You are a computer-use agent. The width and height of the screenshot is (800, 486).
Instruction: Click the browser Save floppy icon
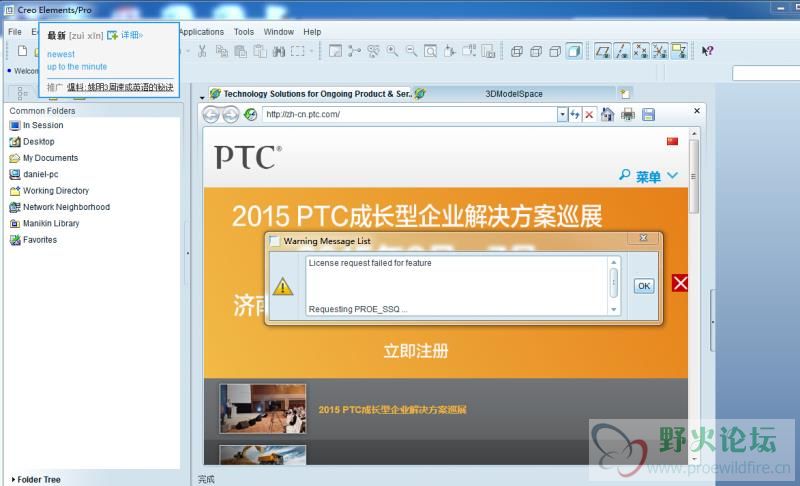pos(648,114)
